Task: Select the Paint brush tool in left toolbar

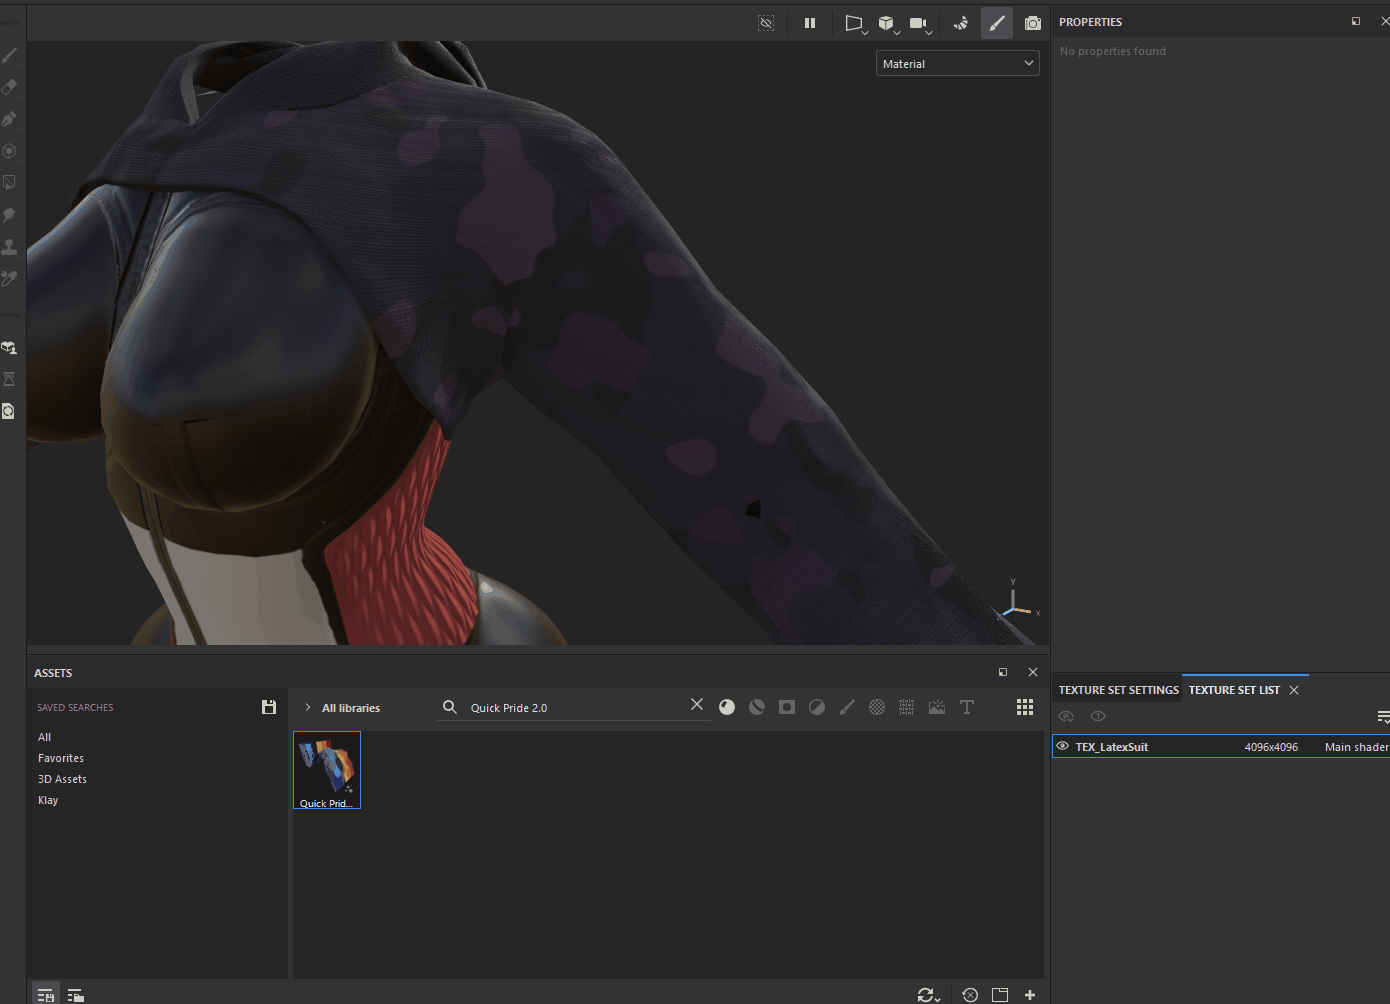Action: (10, 55)
